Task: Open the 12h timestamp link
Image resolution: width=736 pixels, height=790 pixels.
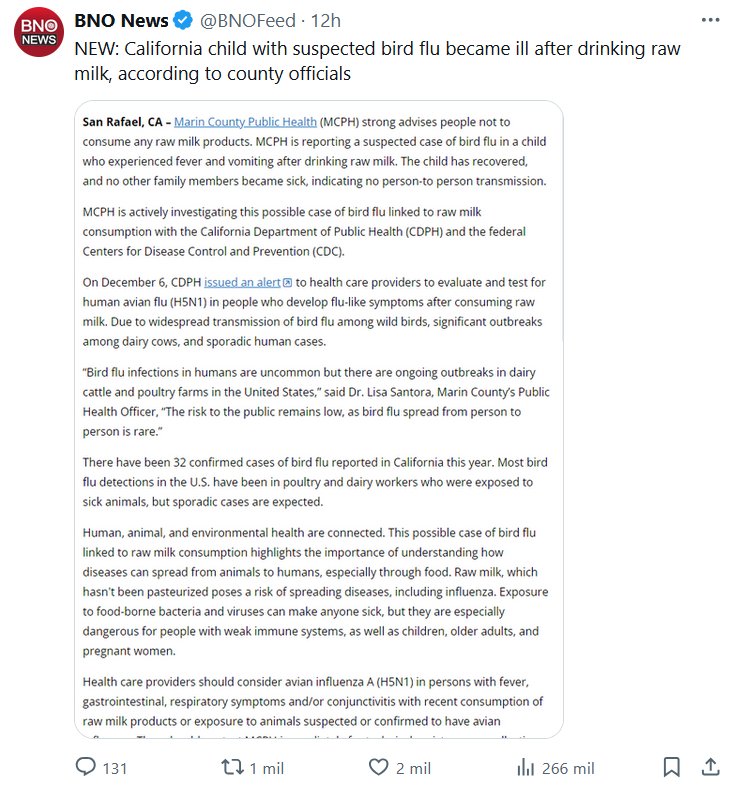Action: 325,21
